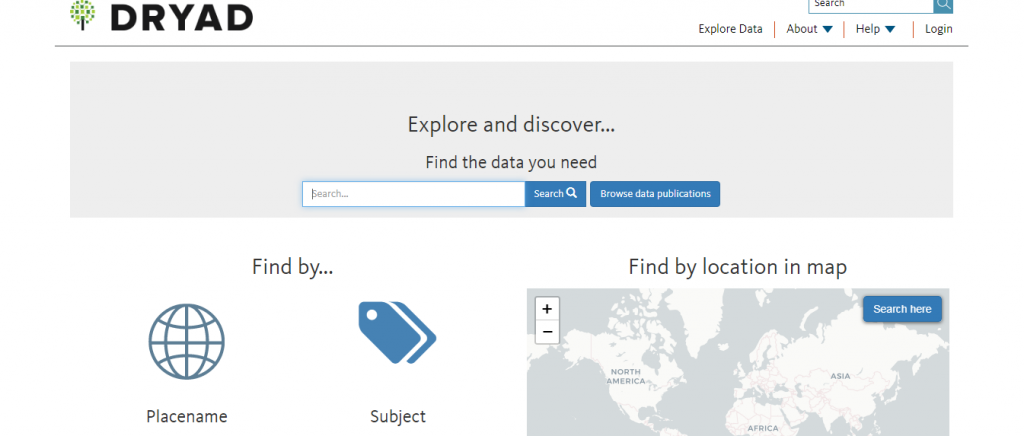Select the Placename globe icon

click(x=187, y=341)
